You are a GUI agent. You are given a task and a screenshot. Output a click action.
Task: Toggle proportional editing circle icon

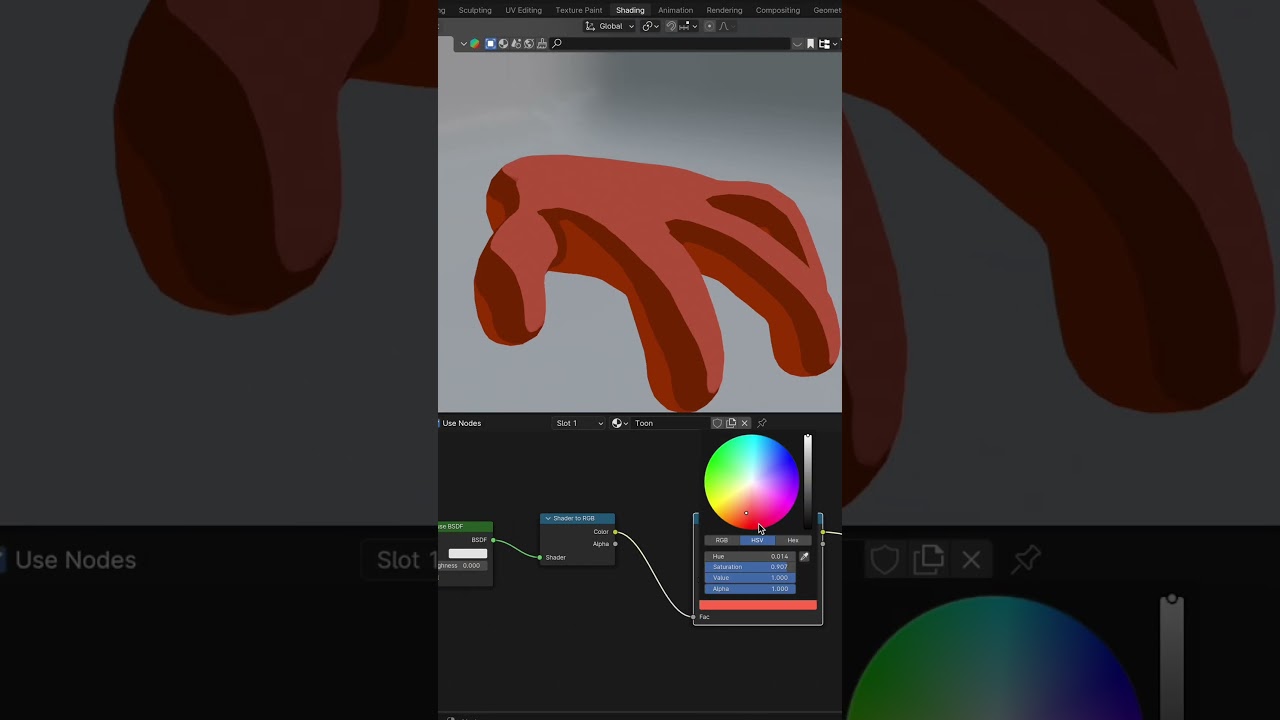tap(709, 26)
